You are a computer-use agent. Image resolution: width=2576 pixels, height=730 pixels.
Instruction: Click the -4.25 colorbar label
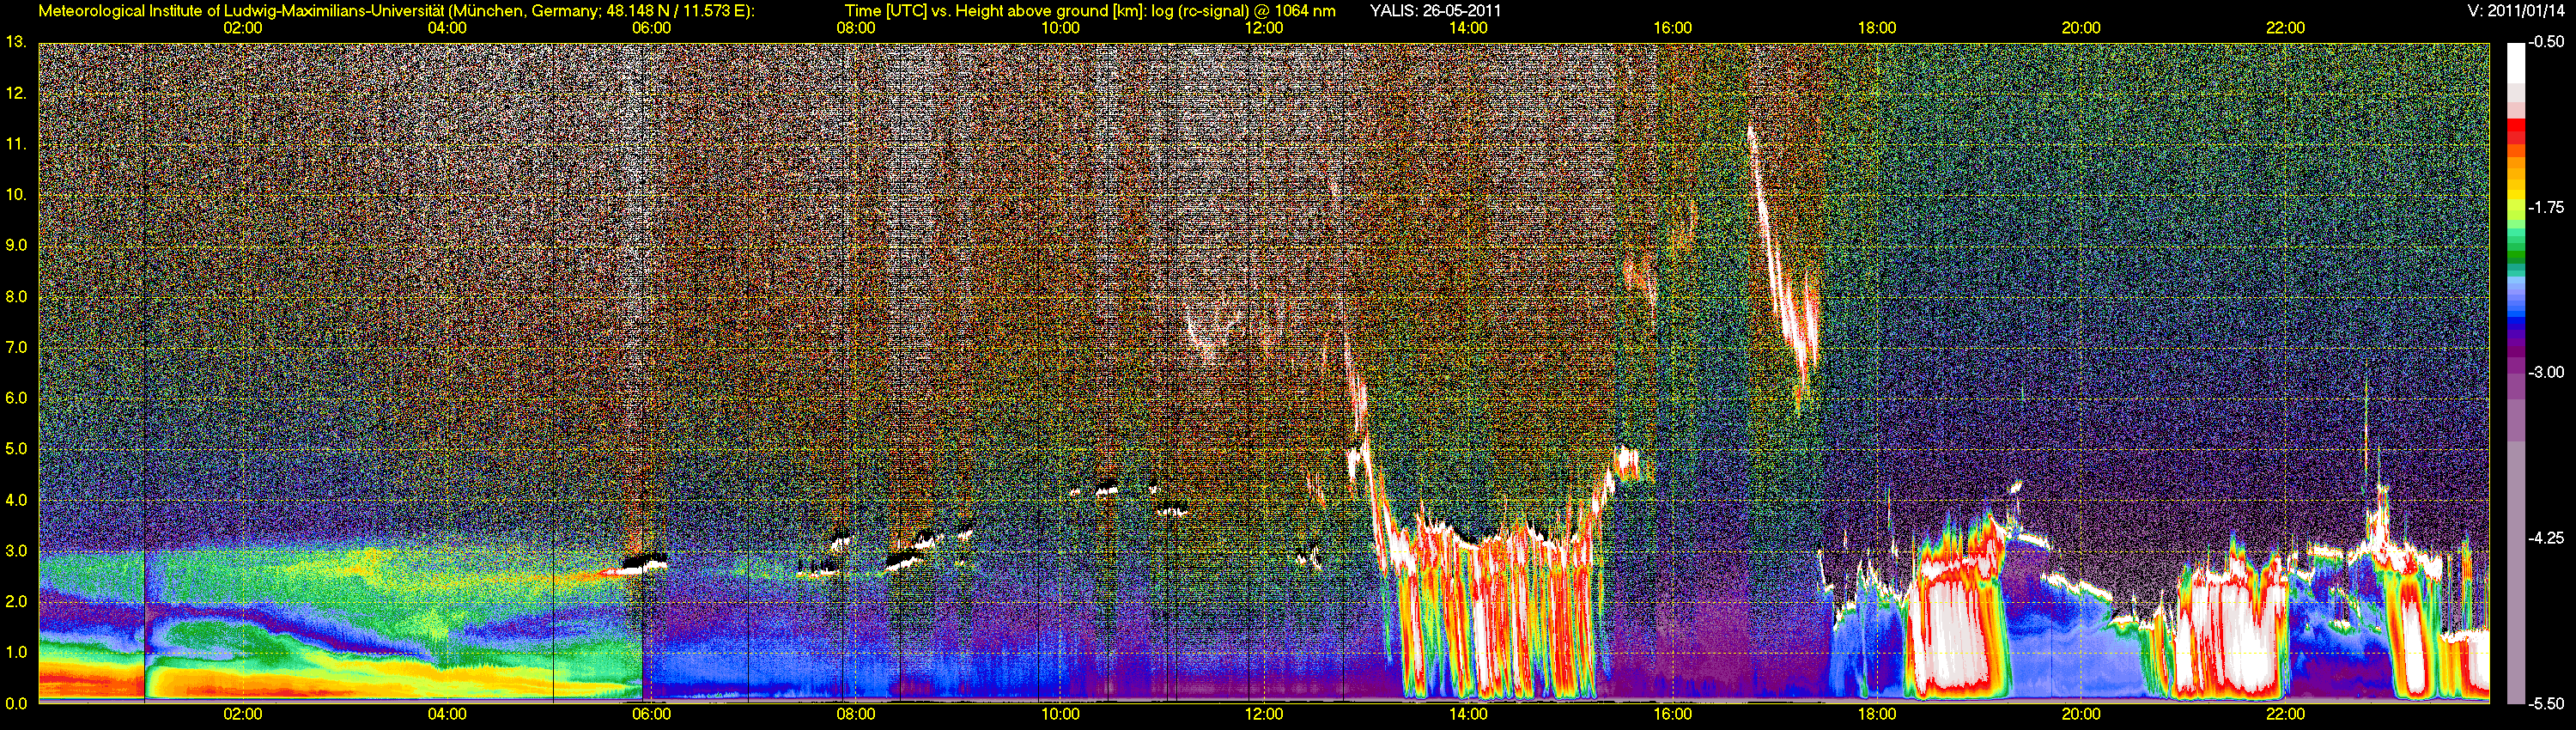pyautogui.click(x=2546, y=538)
